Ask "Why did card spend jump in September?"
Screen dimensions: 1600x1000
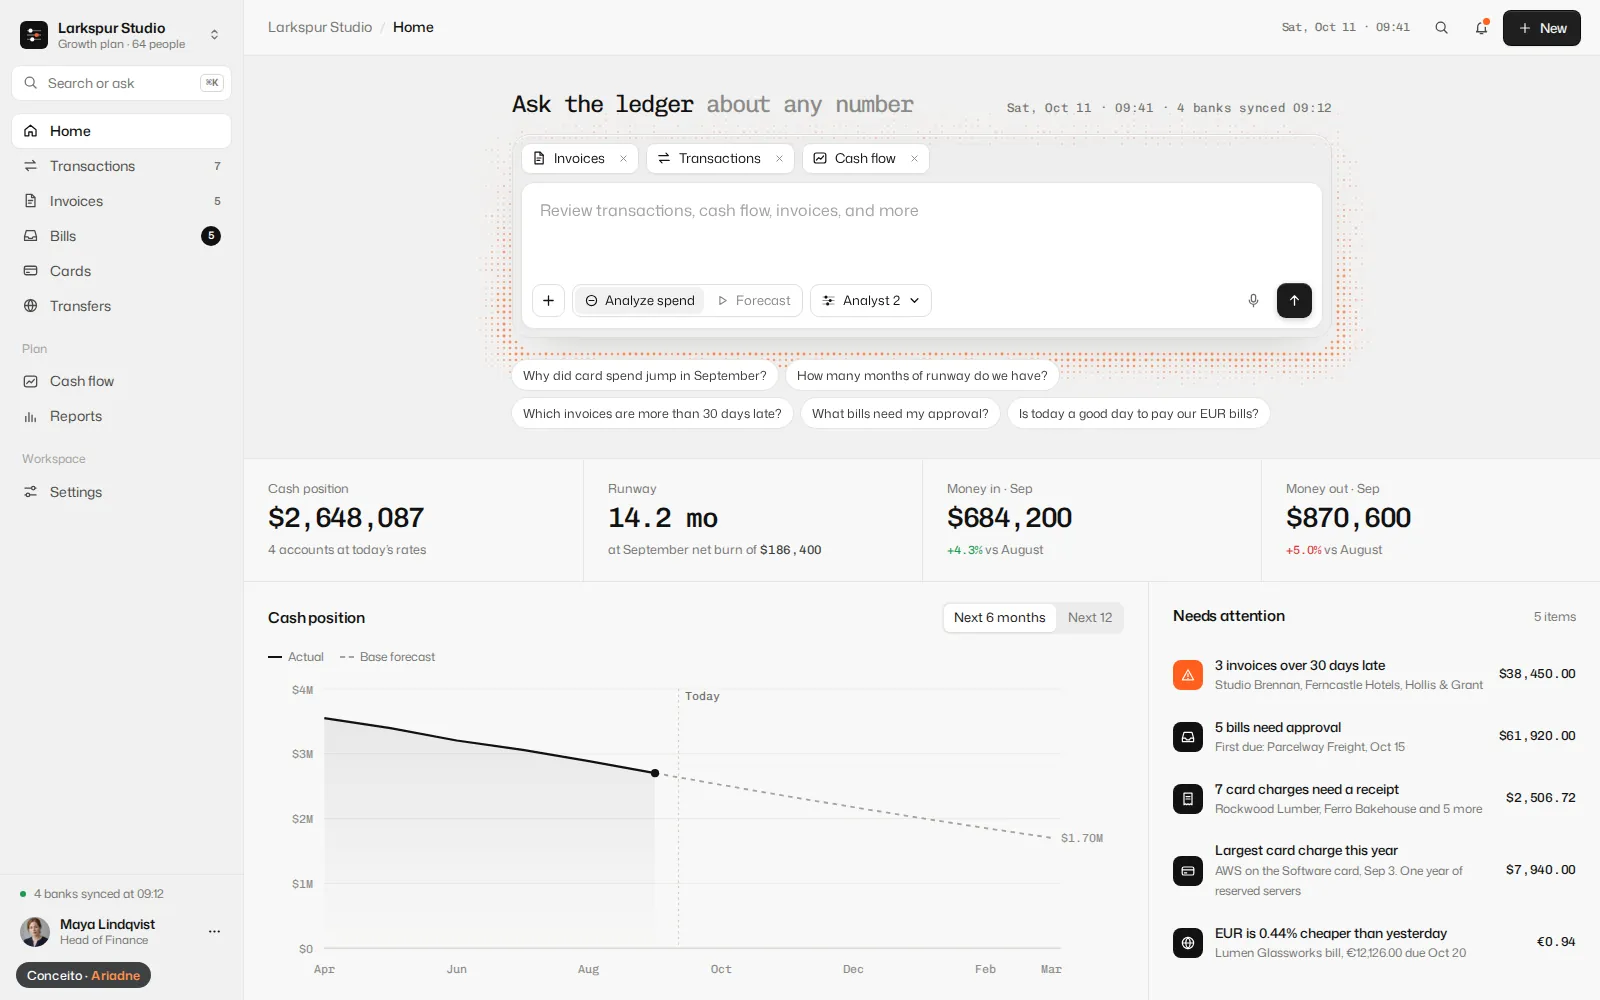click(645, 376)
